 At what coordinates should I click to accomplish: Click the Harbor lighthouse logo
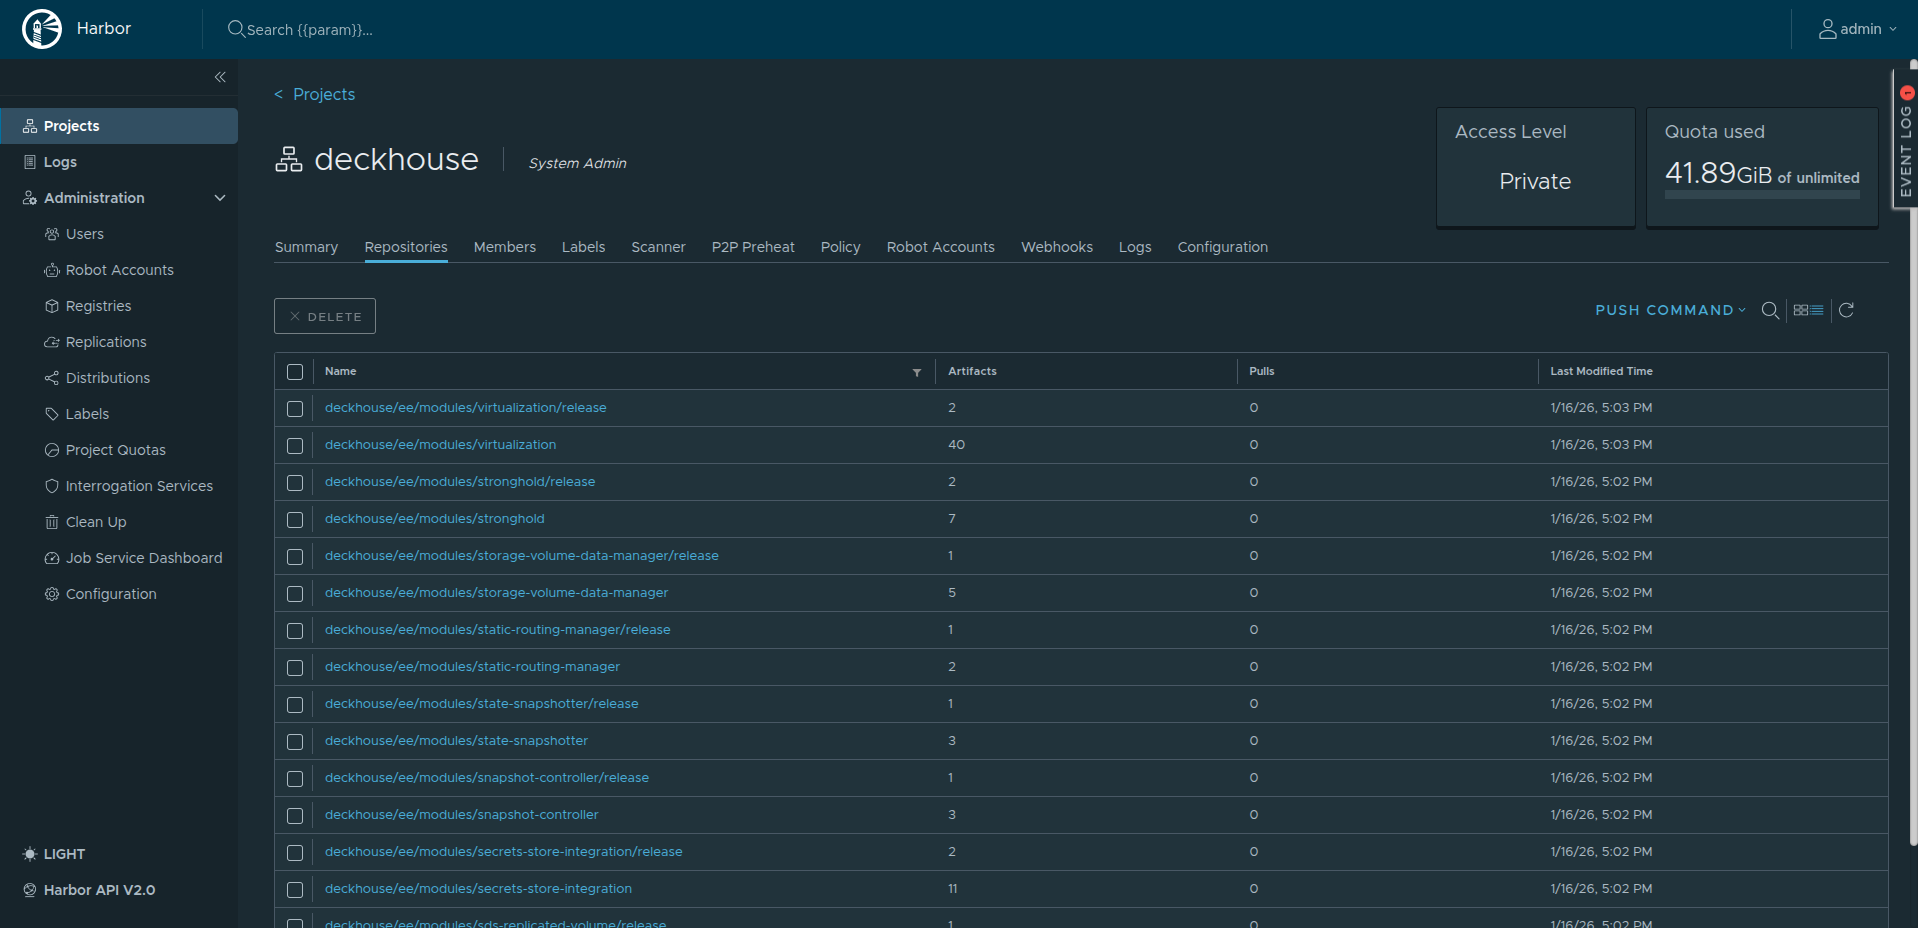pos(42,28)
